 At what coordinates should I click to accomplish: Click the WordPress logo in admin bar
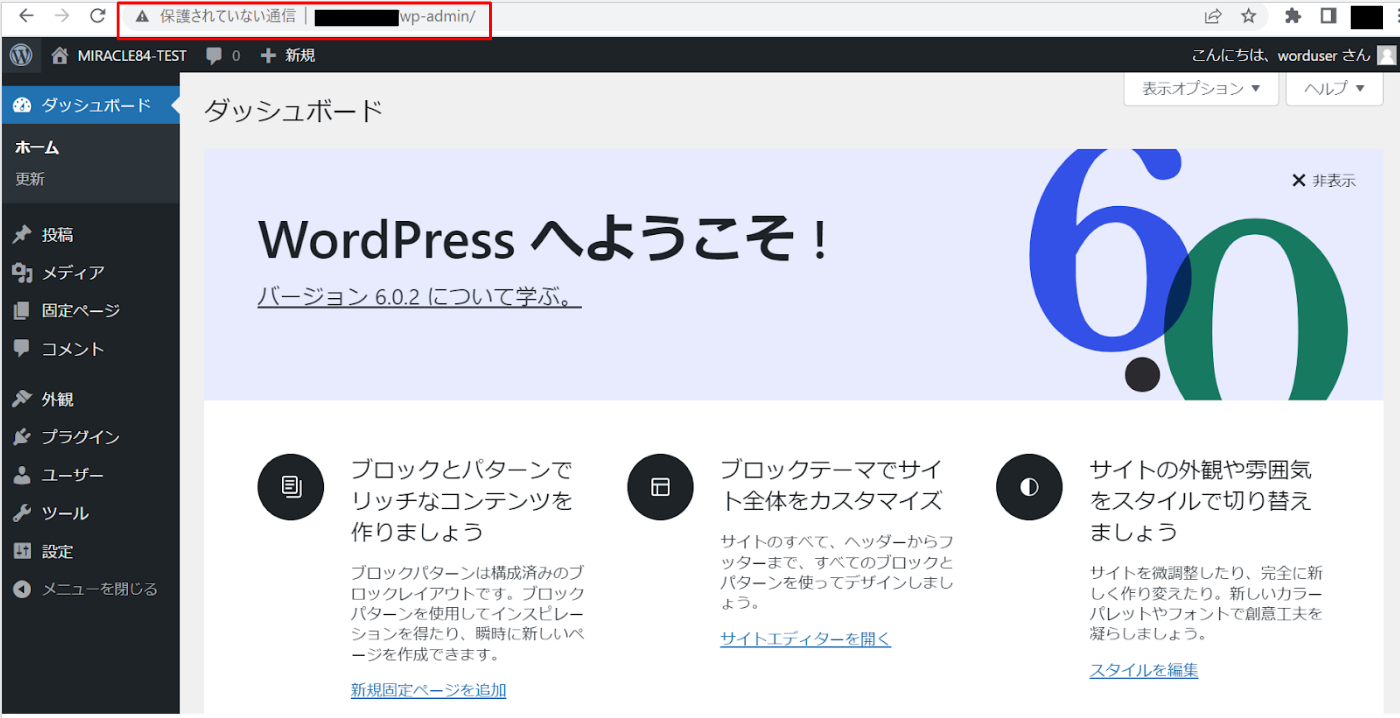click(21, 55)
